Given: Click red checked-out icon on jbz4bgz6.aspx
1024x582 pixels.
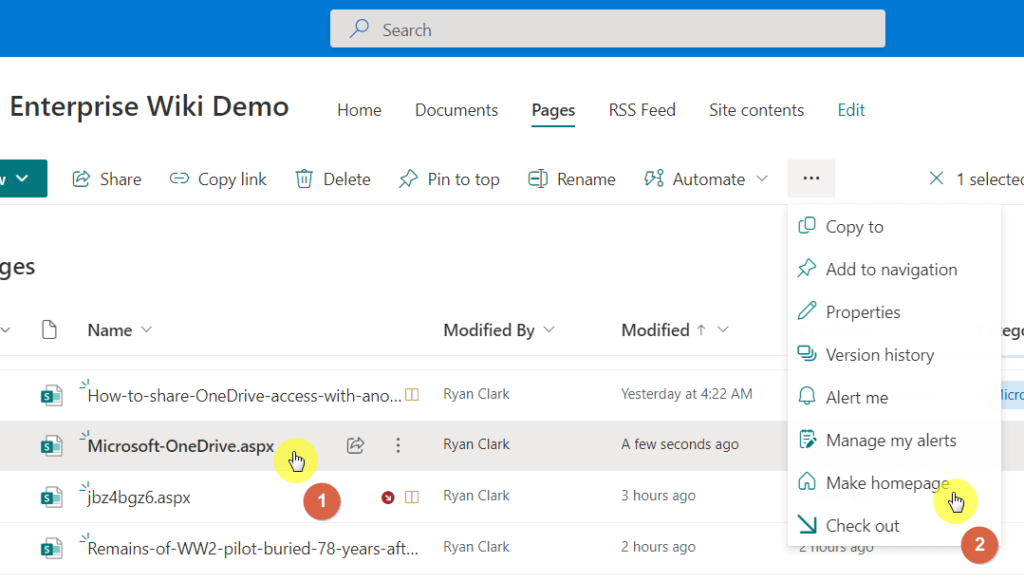Looking at the screenshot, I should [x=388, y=498].
